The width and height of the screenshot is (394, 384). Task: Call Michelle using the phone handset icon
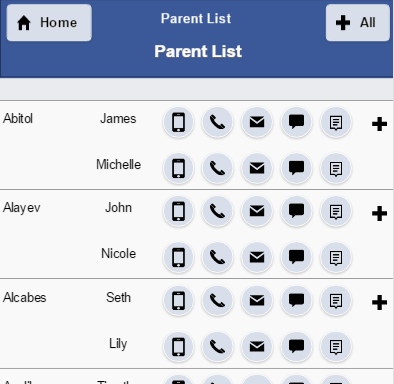[218, 168]
